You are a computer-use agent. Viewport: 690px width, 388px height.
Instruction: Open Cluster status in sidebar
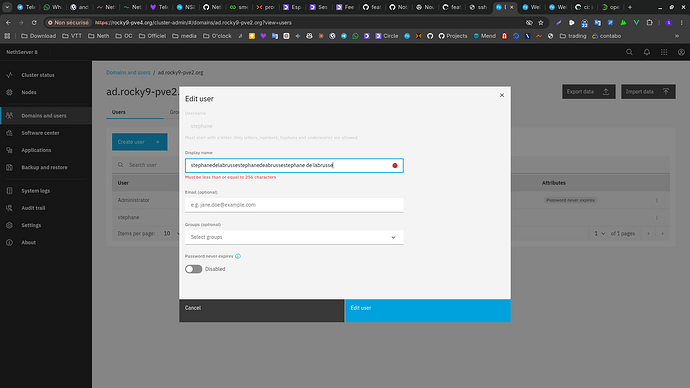click(x=46, y=75)
